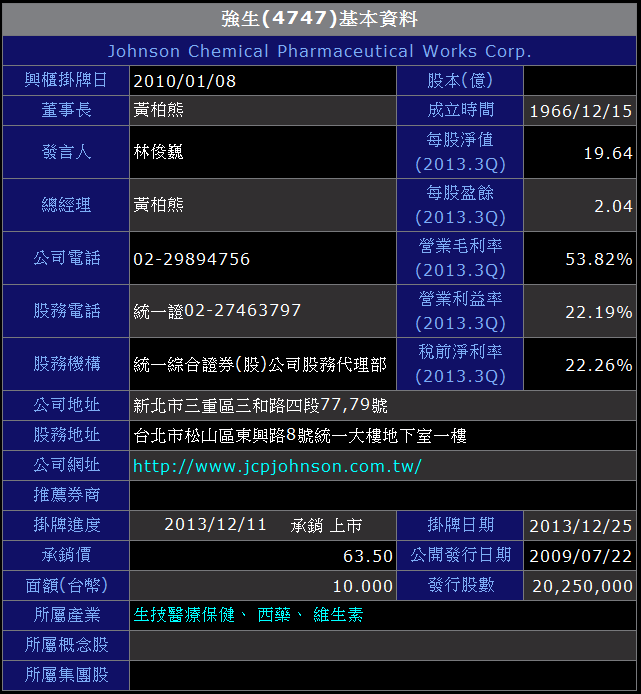Click the general manager name in 總經理 row
This screenshot has width=641, height=694.
[158, 205]
